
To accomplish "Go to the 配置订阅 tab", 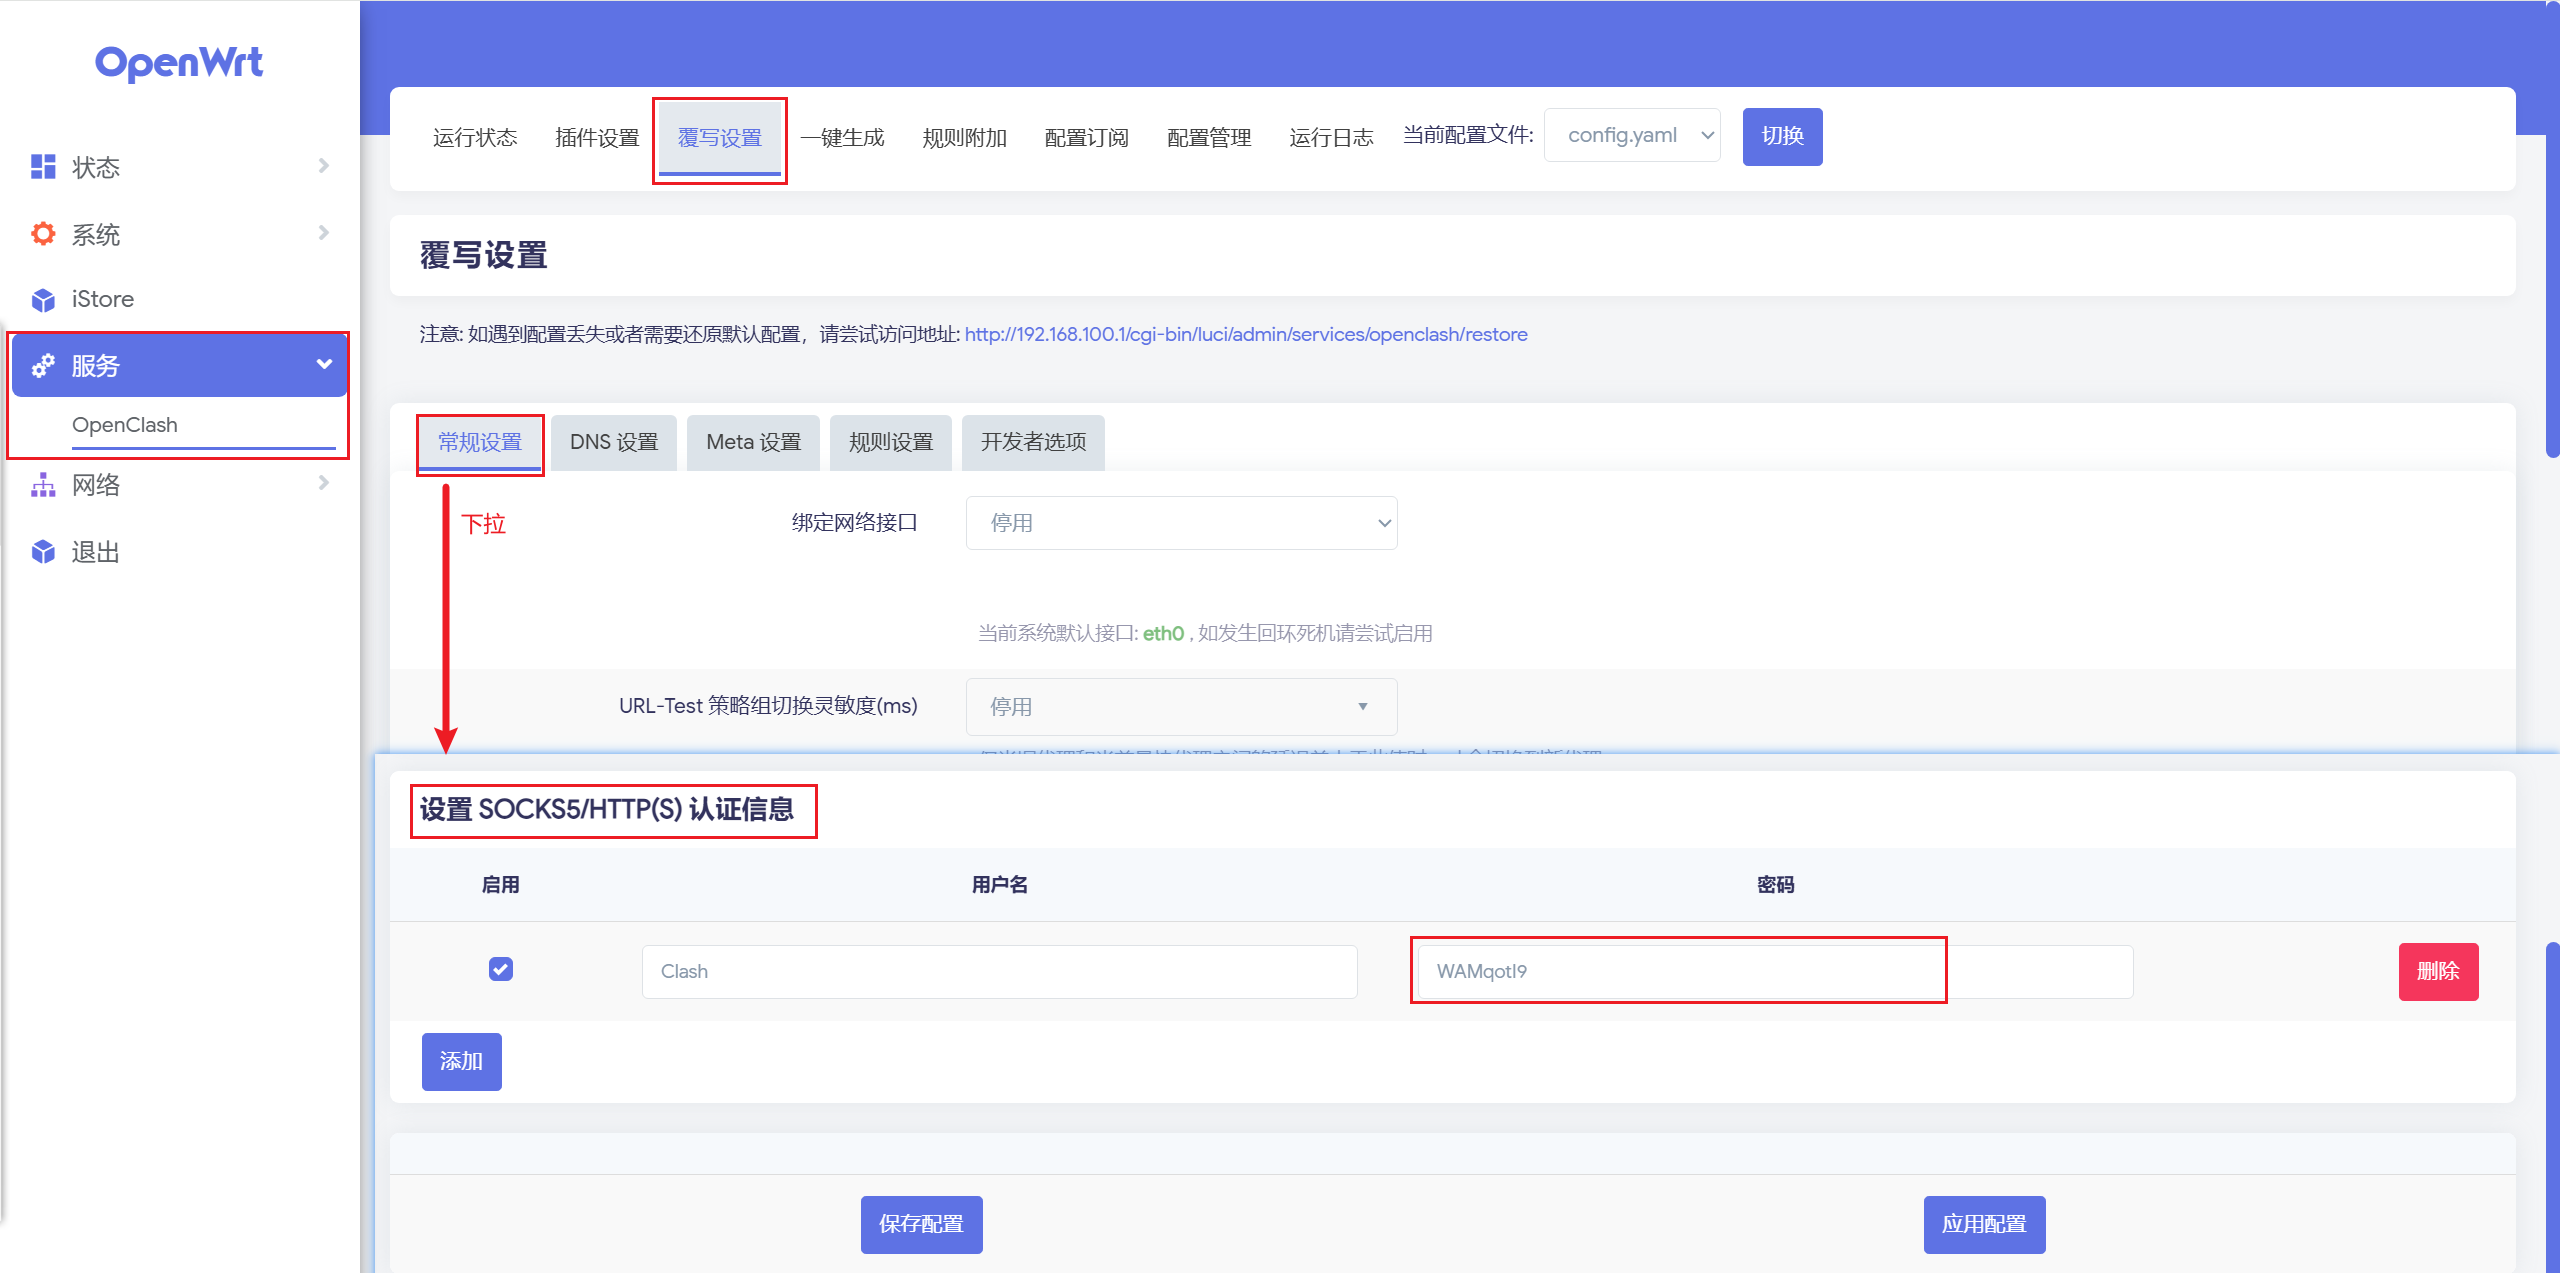I will click(x=1086, y=137).
